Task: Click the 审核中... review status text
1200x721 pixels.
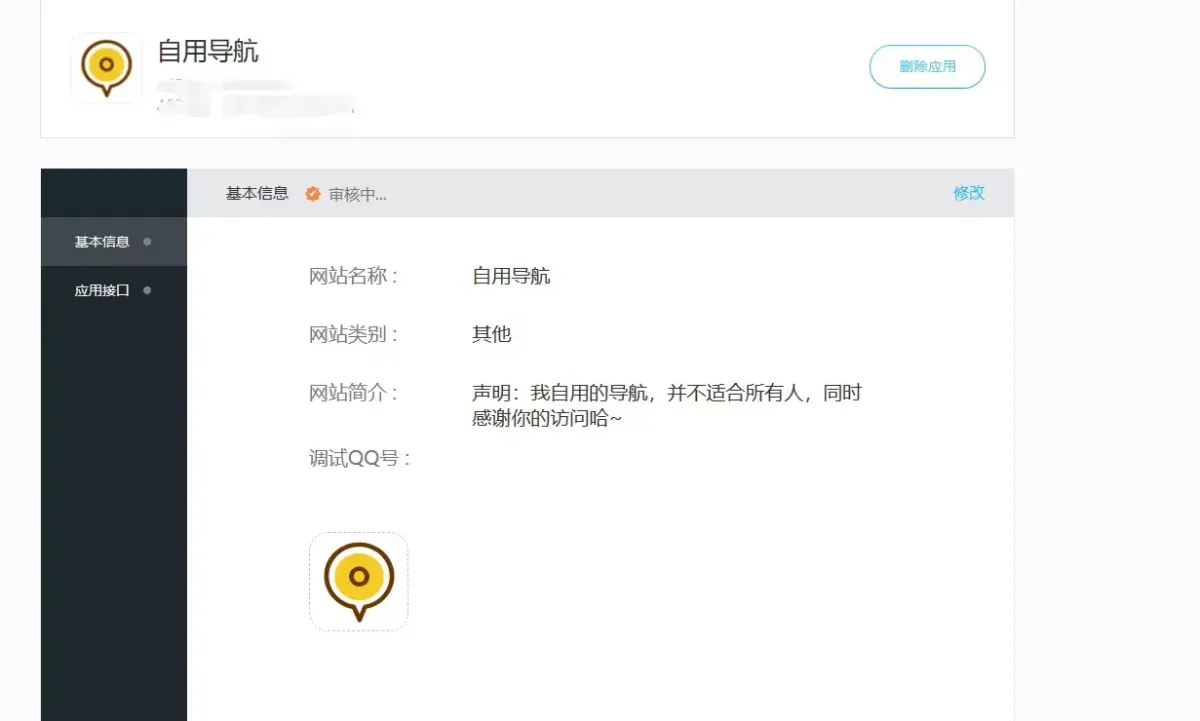Action: [357, 195]
